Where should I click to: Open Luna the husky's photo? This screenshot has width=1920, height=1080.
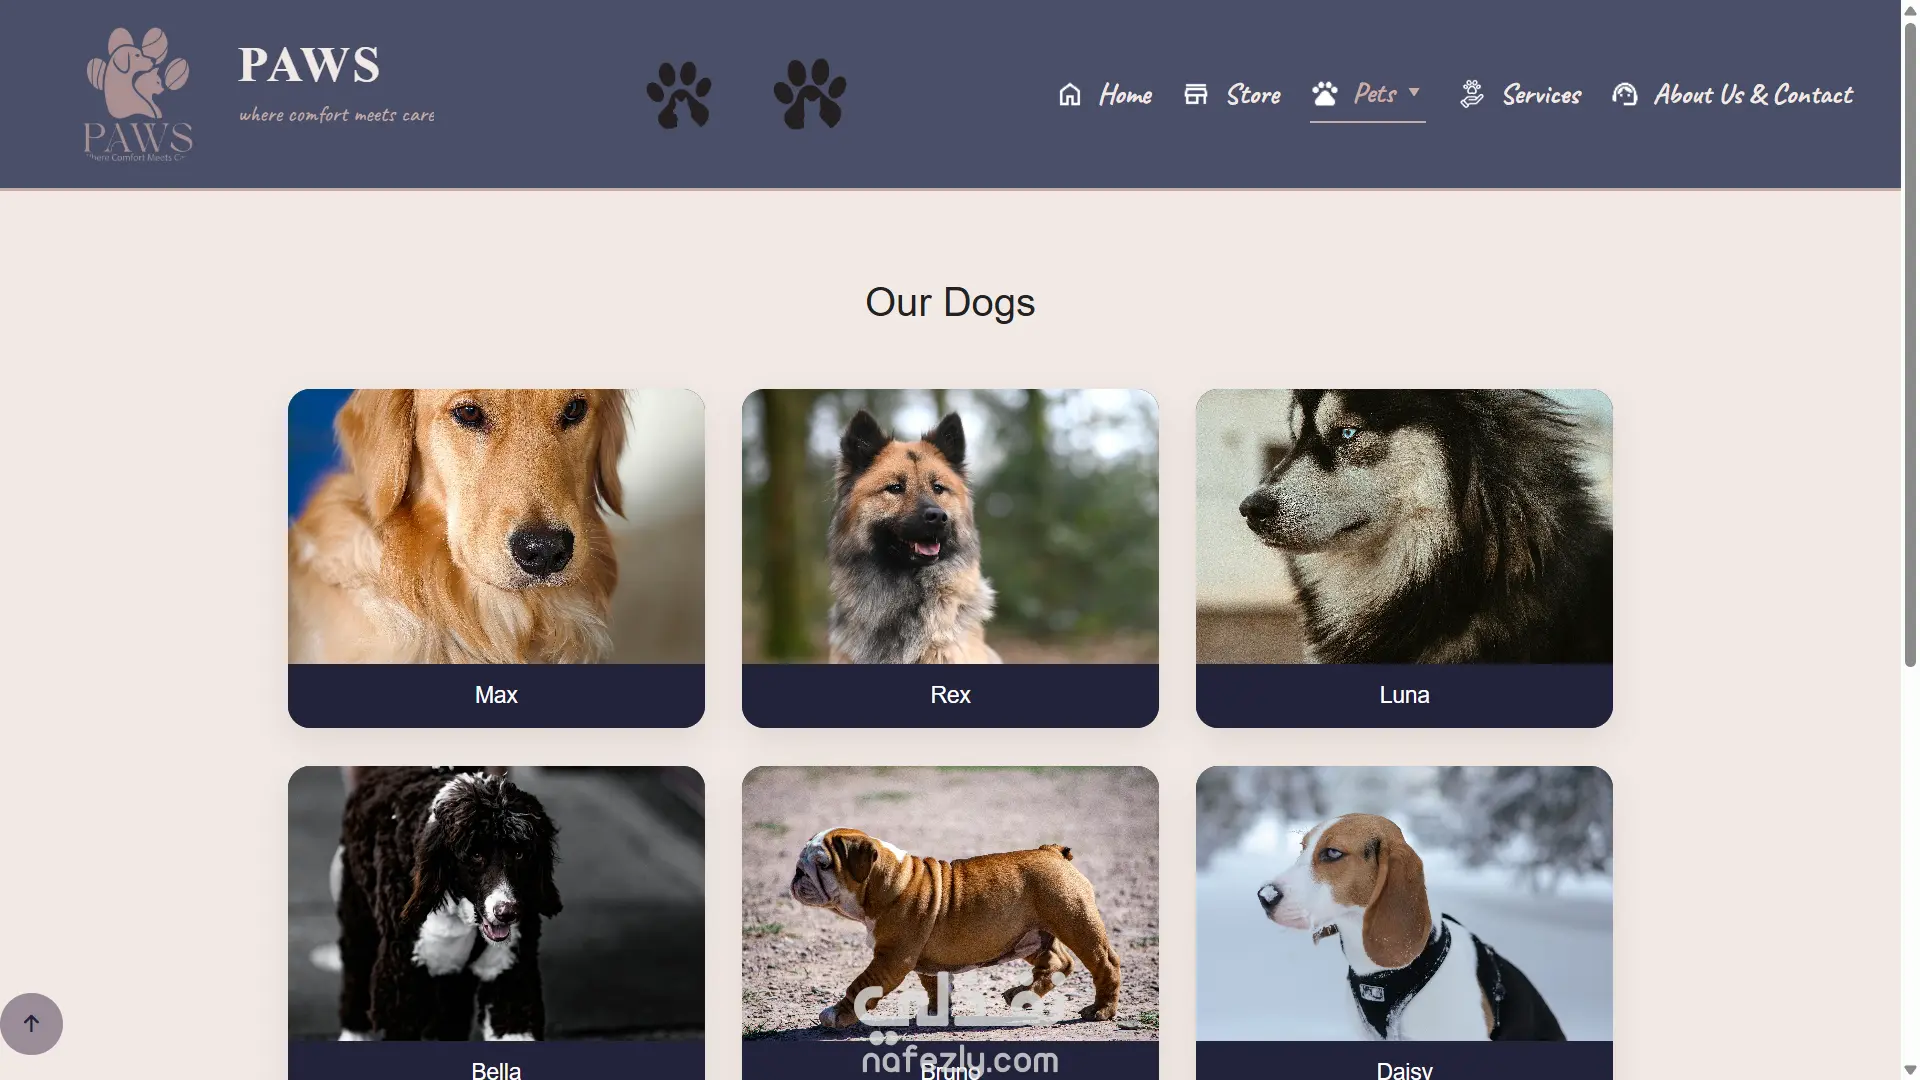(x=1404, y=526)
